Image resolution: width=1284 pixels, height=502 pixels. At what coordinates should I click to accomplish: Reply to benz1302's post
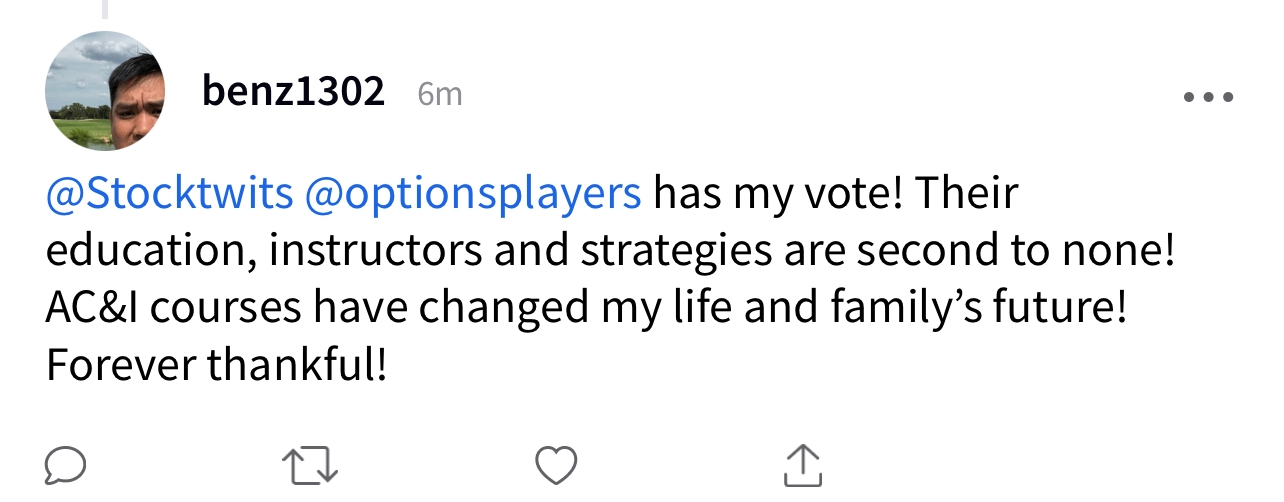pyautogui.click(x=66, y=465)
